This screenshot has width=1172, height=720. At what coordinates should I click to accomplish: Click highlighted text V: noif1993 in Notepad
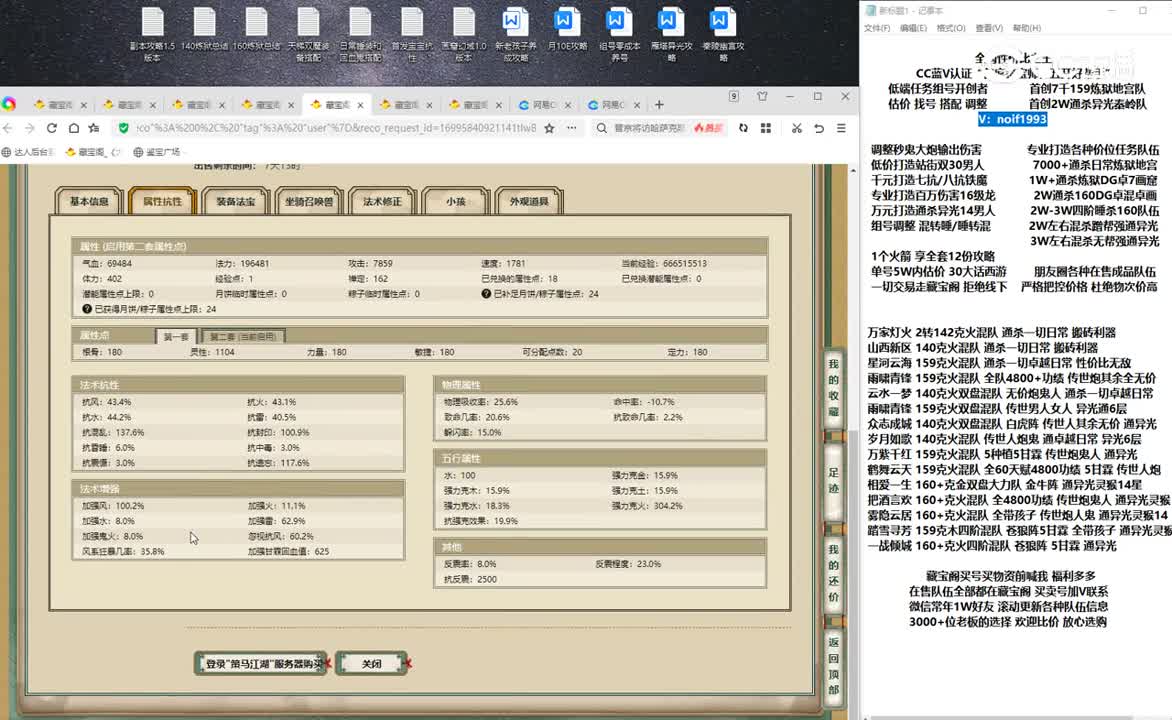pos(1012,120)
